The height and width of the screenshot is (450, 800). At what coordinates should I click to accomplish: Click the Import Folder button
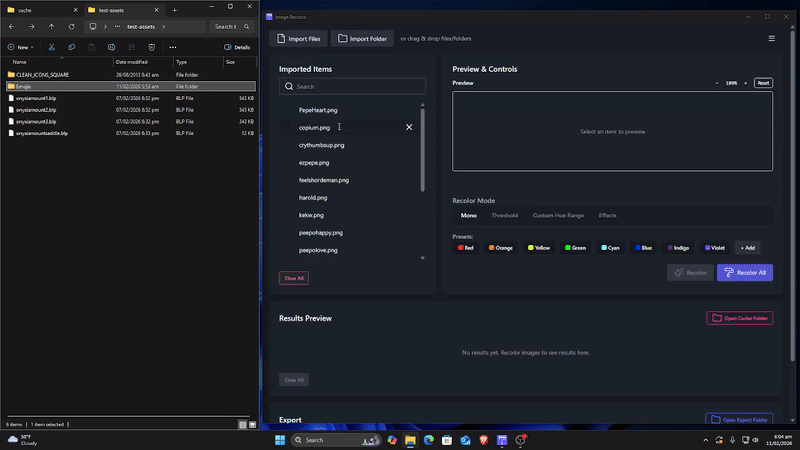pos(363,39)
